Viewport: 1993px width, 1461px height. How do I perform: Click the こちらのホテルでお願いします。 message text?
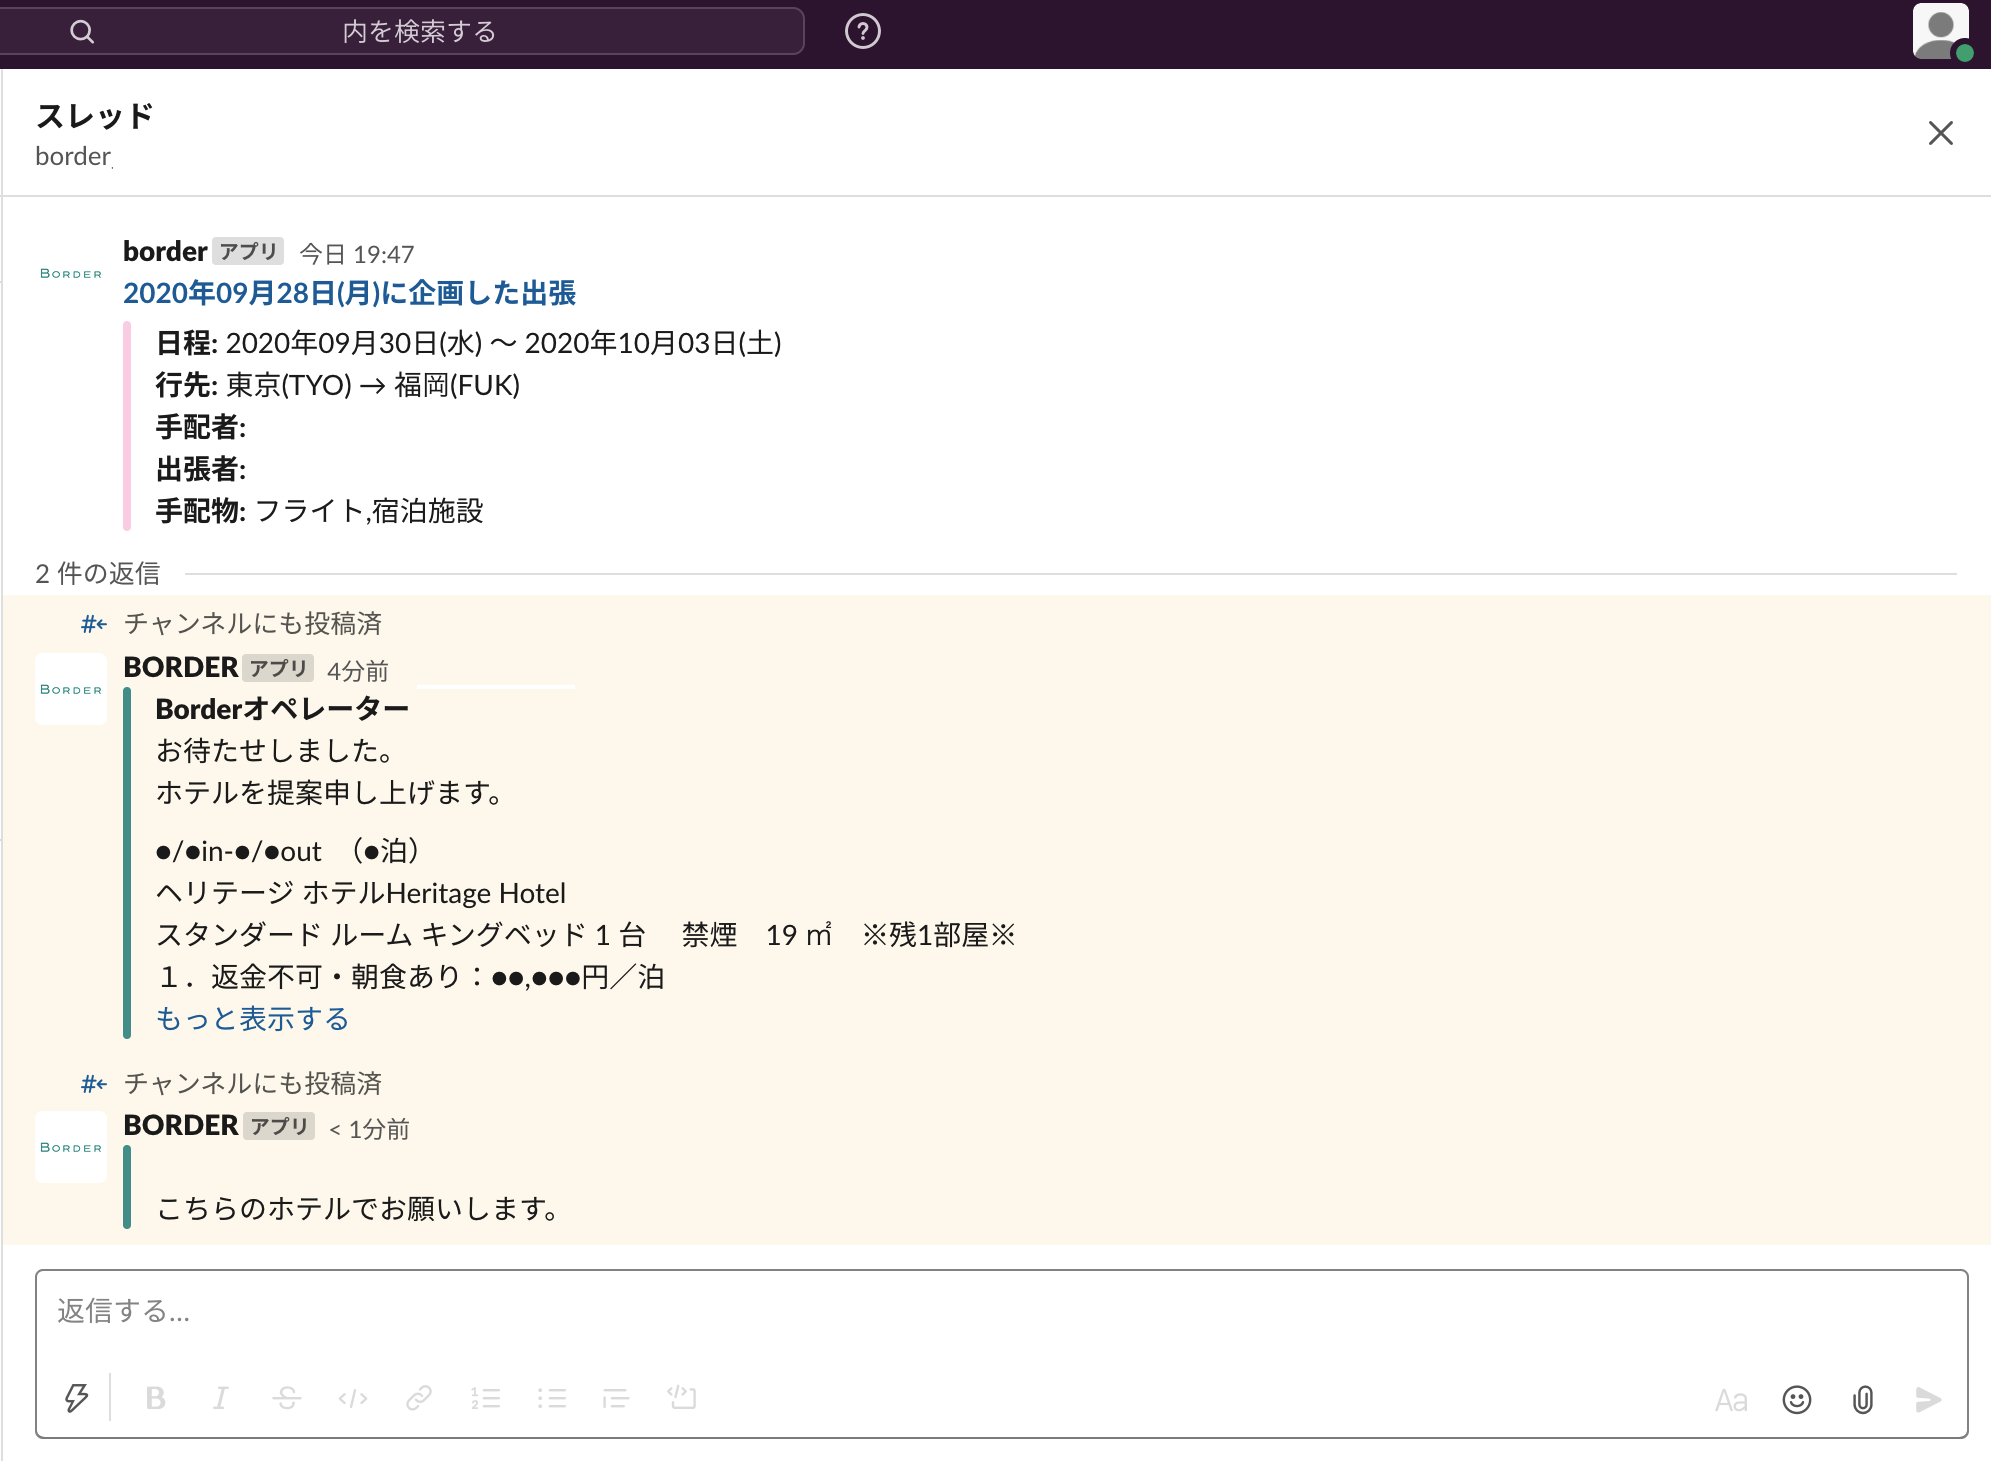(x=360, y=1209)
